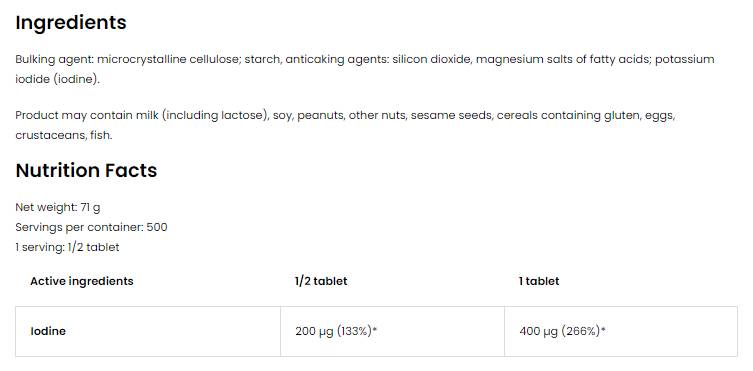Select the Iodine row label
Screen dimensions: 753x371
[48, 331]
